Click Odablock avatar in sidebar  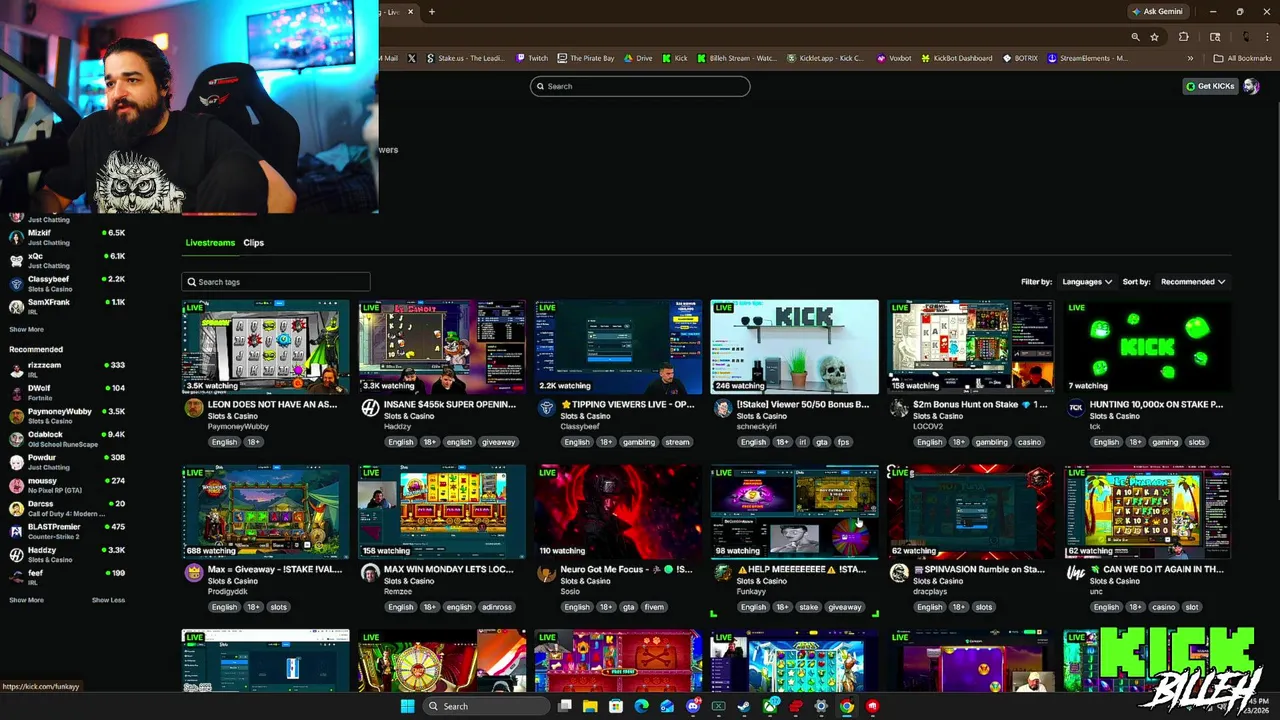pos(16,439)
